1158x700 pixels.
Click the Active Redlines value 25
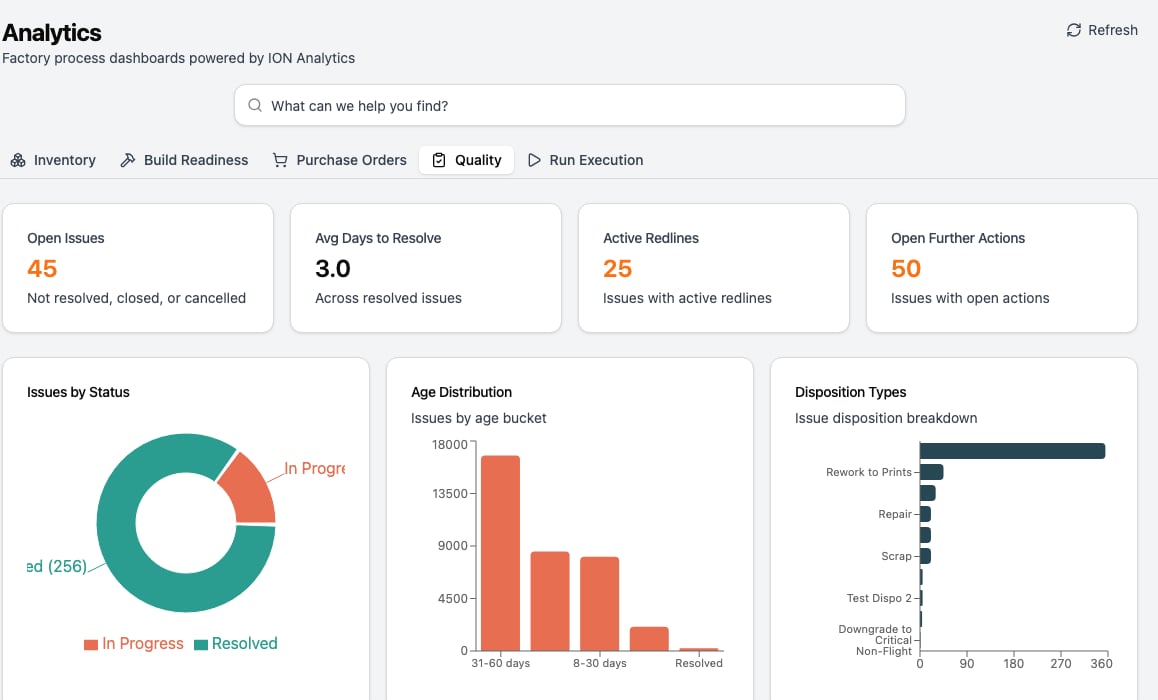tap(617, 269)
